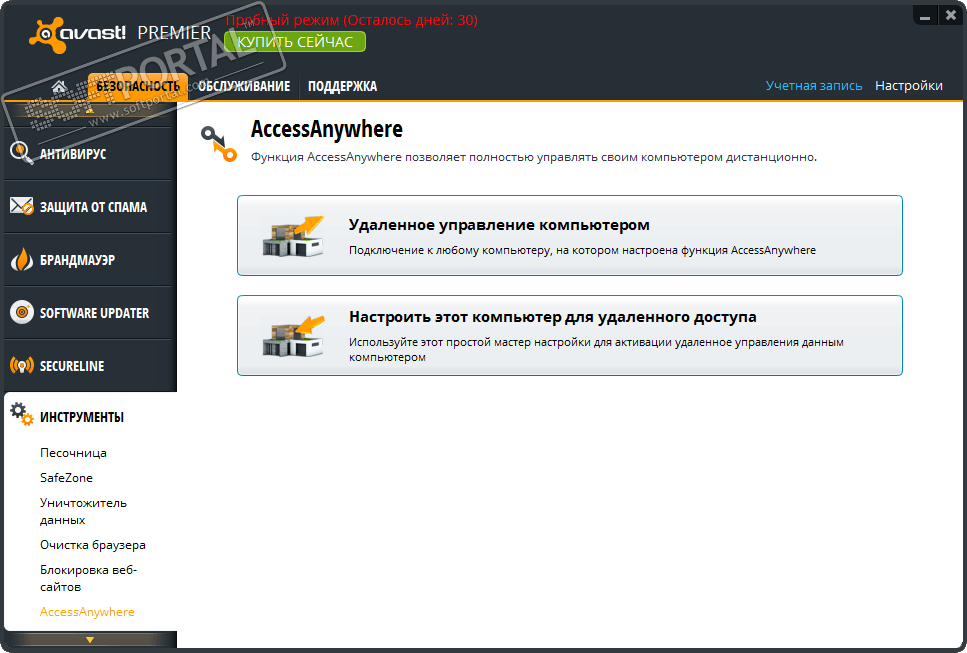The height and width of the screenshot is (653, 967).
Task: Select AccessAnywhere in tools list
Action: 87,612
